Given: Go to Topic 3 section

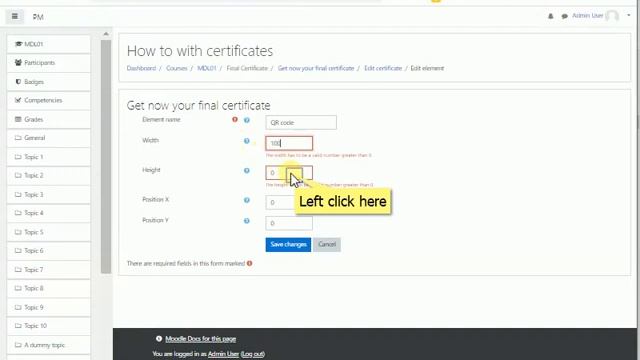Looking at the screenshot, I should click(49, 195).
